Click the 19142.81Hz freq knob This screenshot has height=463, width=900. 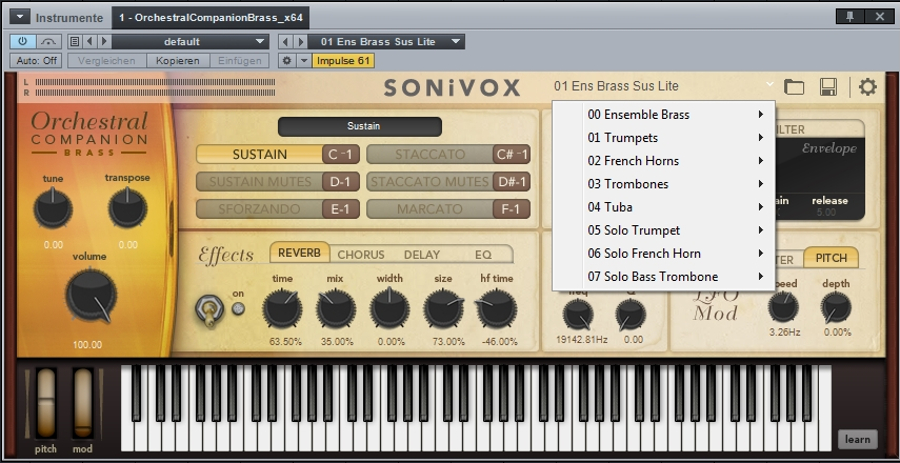point(578,314)
